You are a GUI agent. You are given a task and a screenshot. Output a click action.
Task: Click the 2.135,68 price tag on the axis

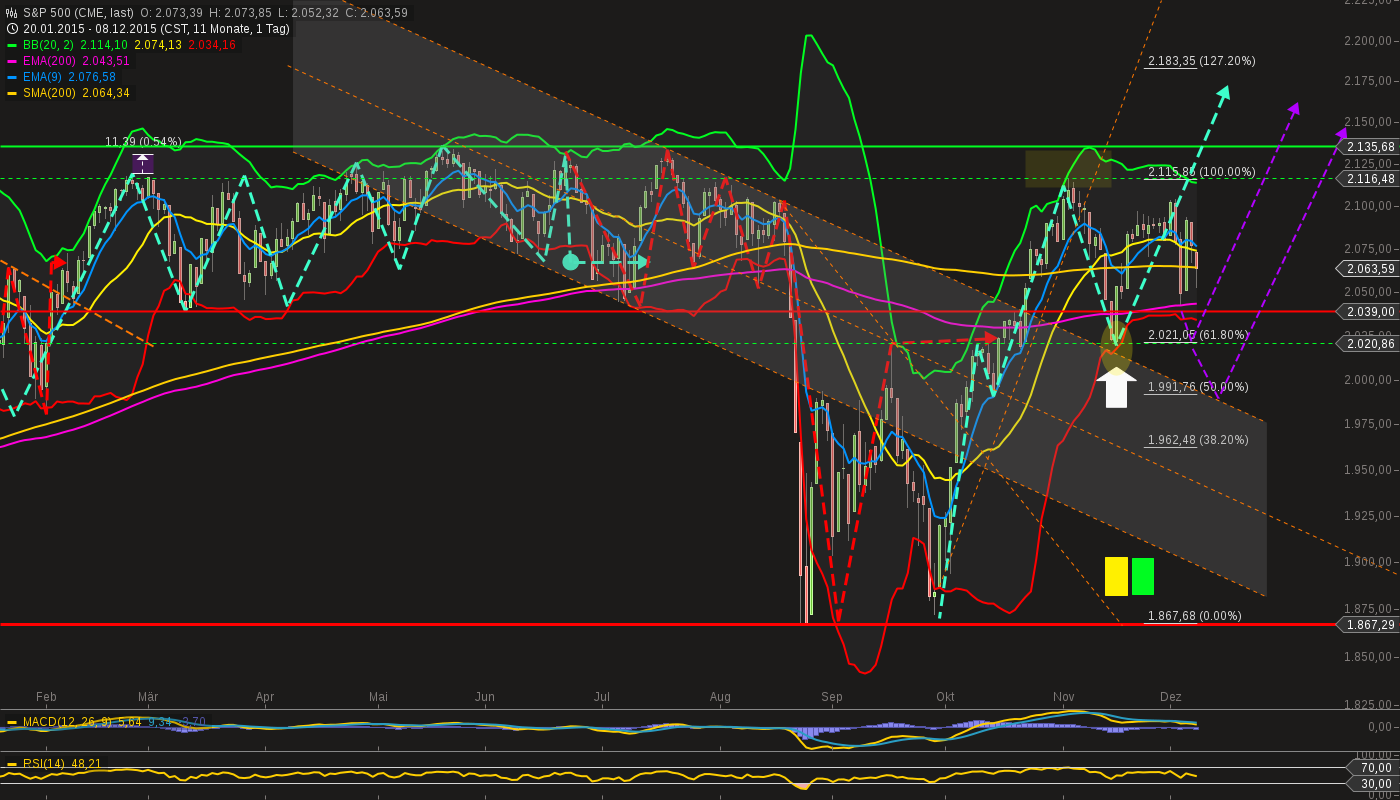1366,146
